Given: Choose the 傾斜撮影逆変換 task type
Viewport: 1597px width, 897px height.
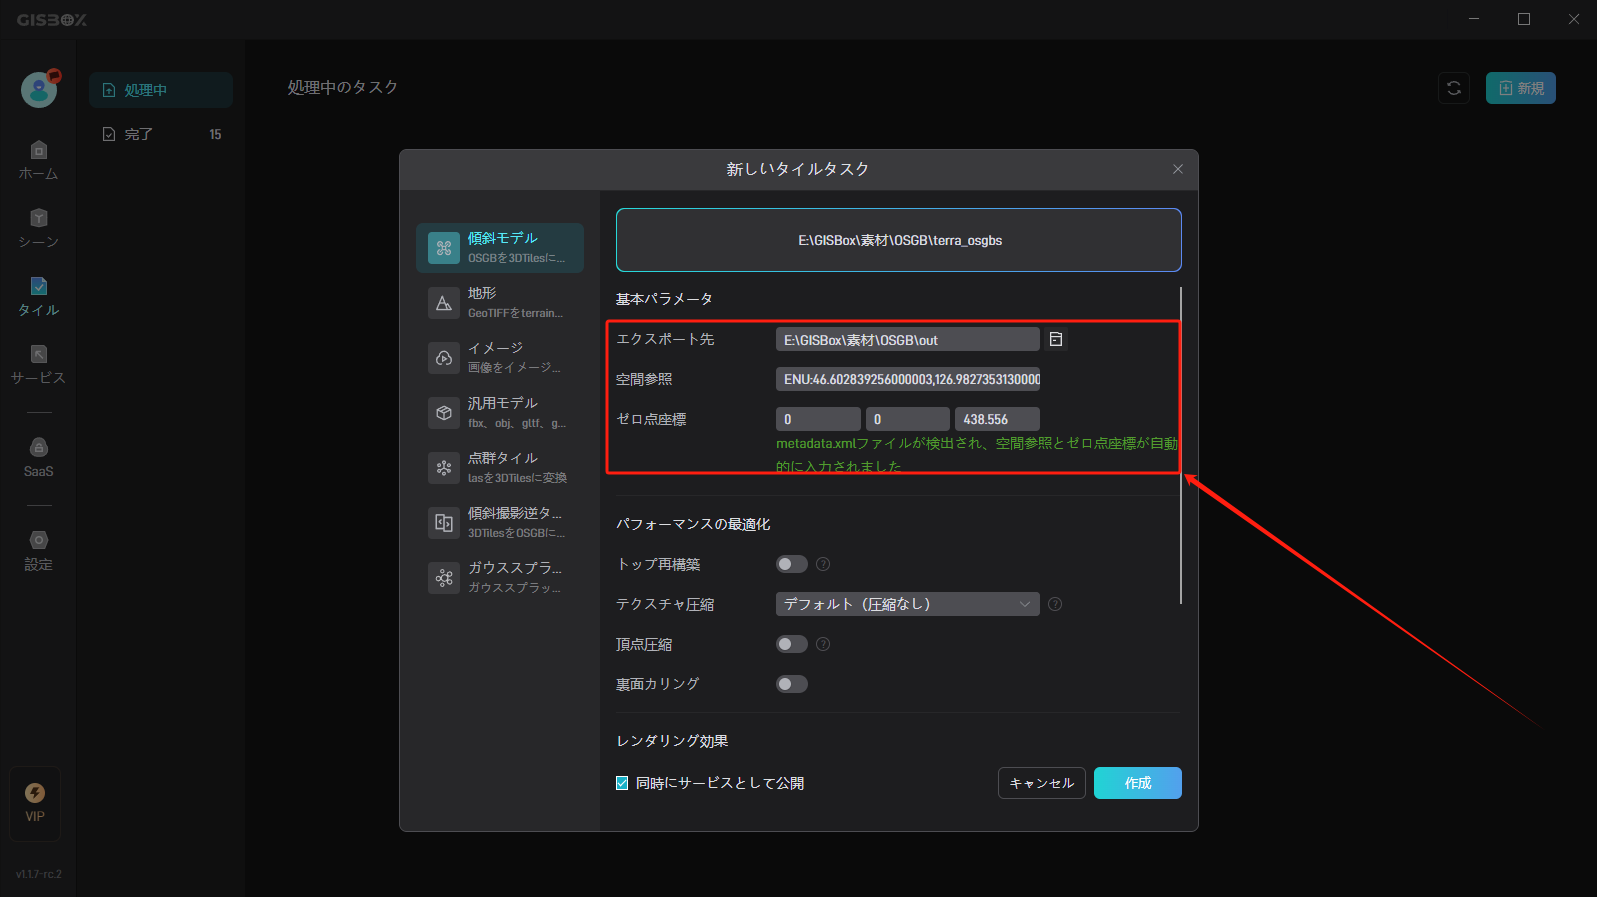Looking at the screenshot, I should coord(500,522).
